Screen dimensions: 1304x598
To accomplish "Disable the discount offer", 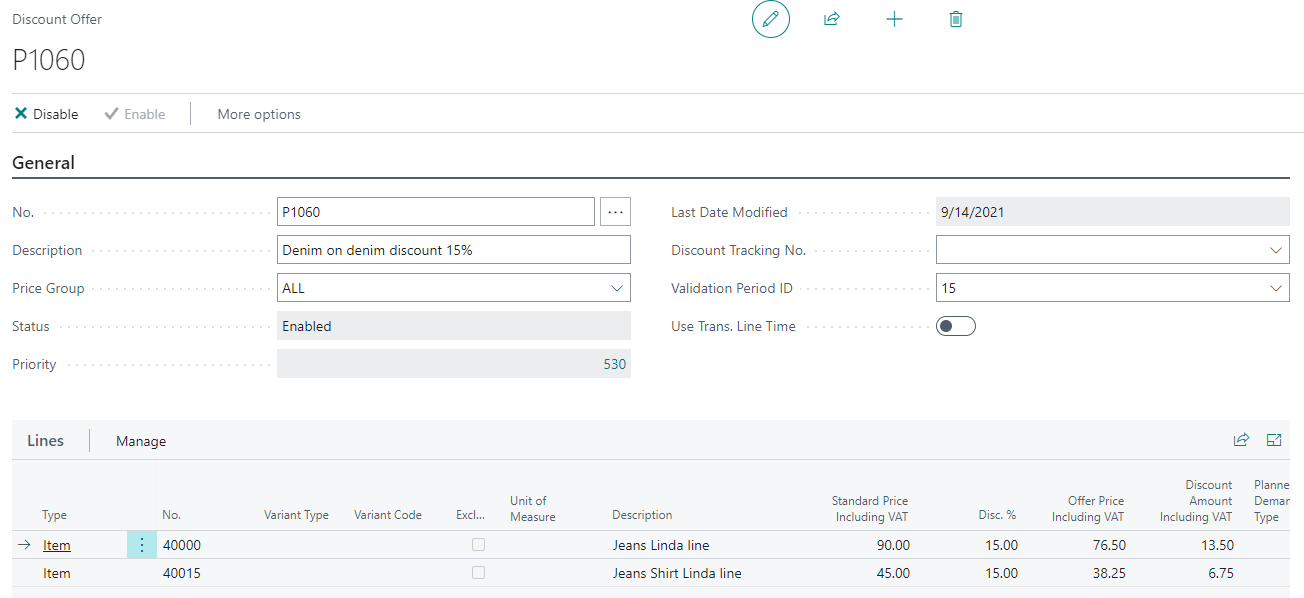I will [46, 114].
